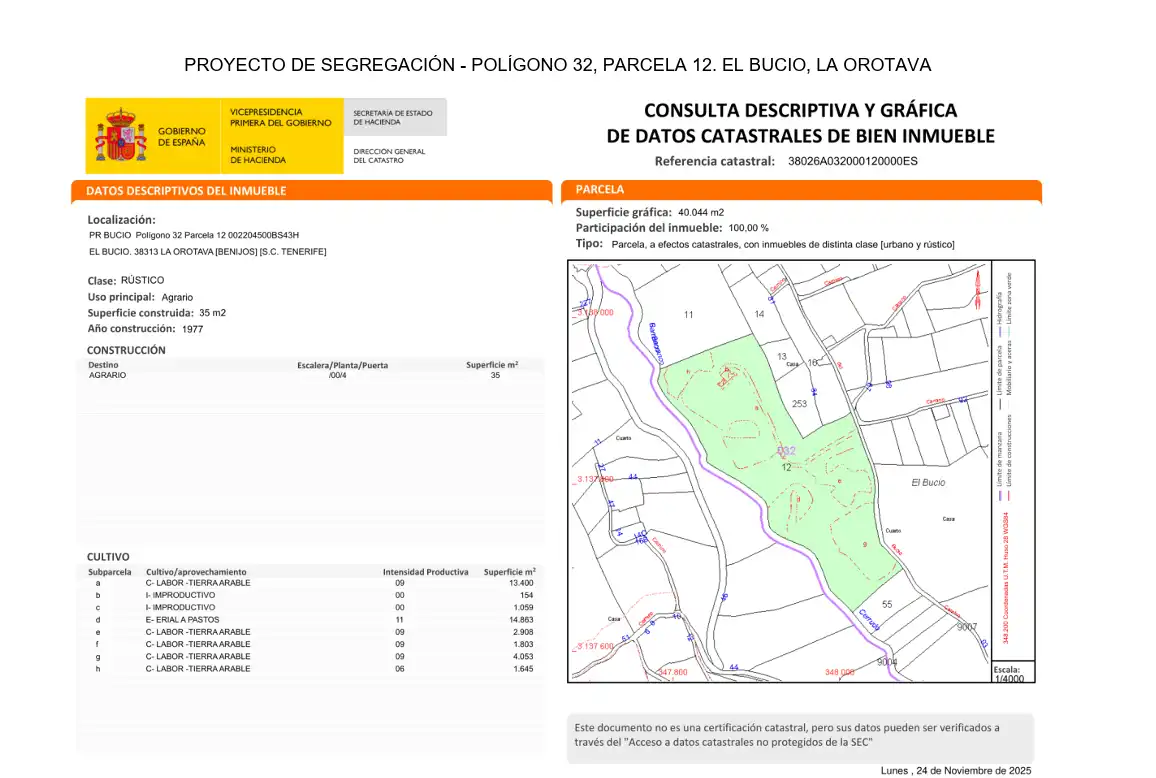Click 'E- ERIAL A PASTOS' in row d
Screen dimensions: 1156x778
click(182, 620)
